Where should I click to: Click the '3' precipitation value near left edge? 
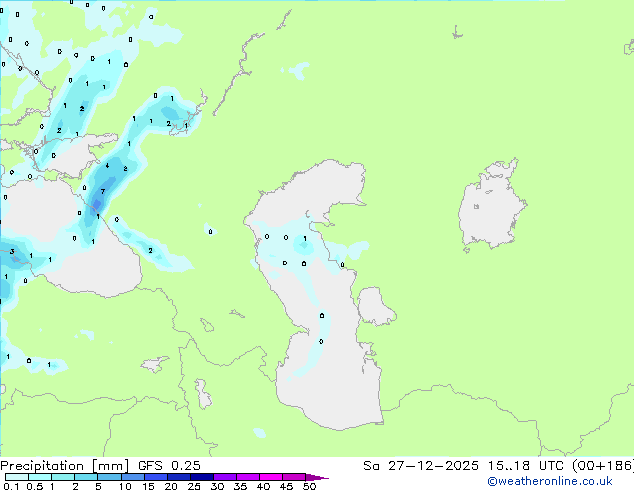[12, 251]
